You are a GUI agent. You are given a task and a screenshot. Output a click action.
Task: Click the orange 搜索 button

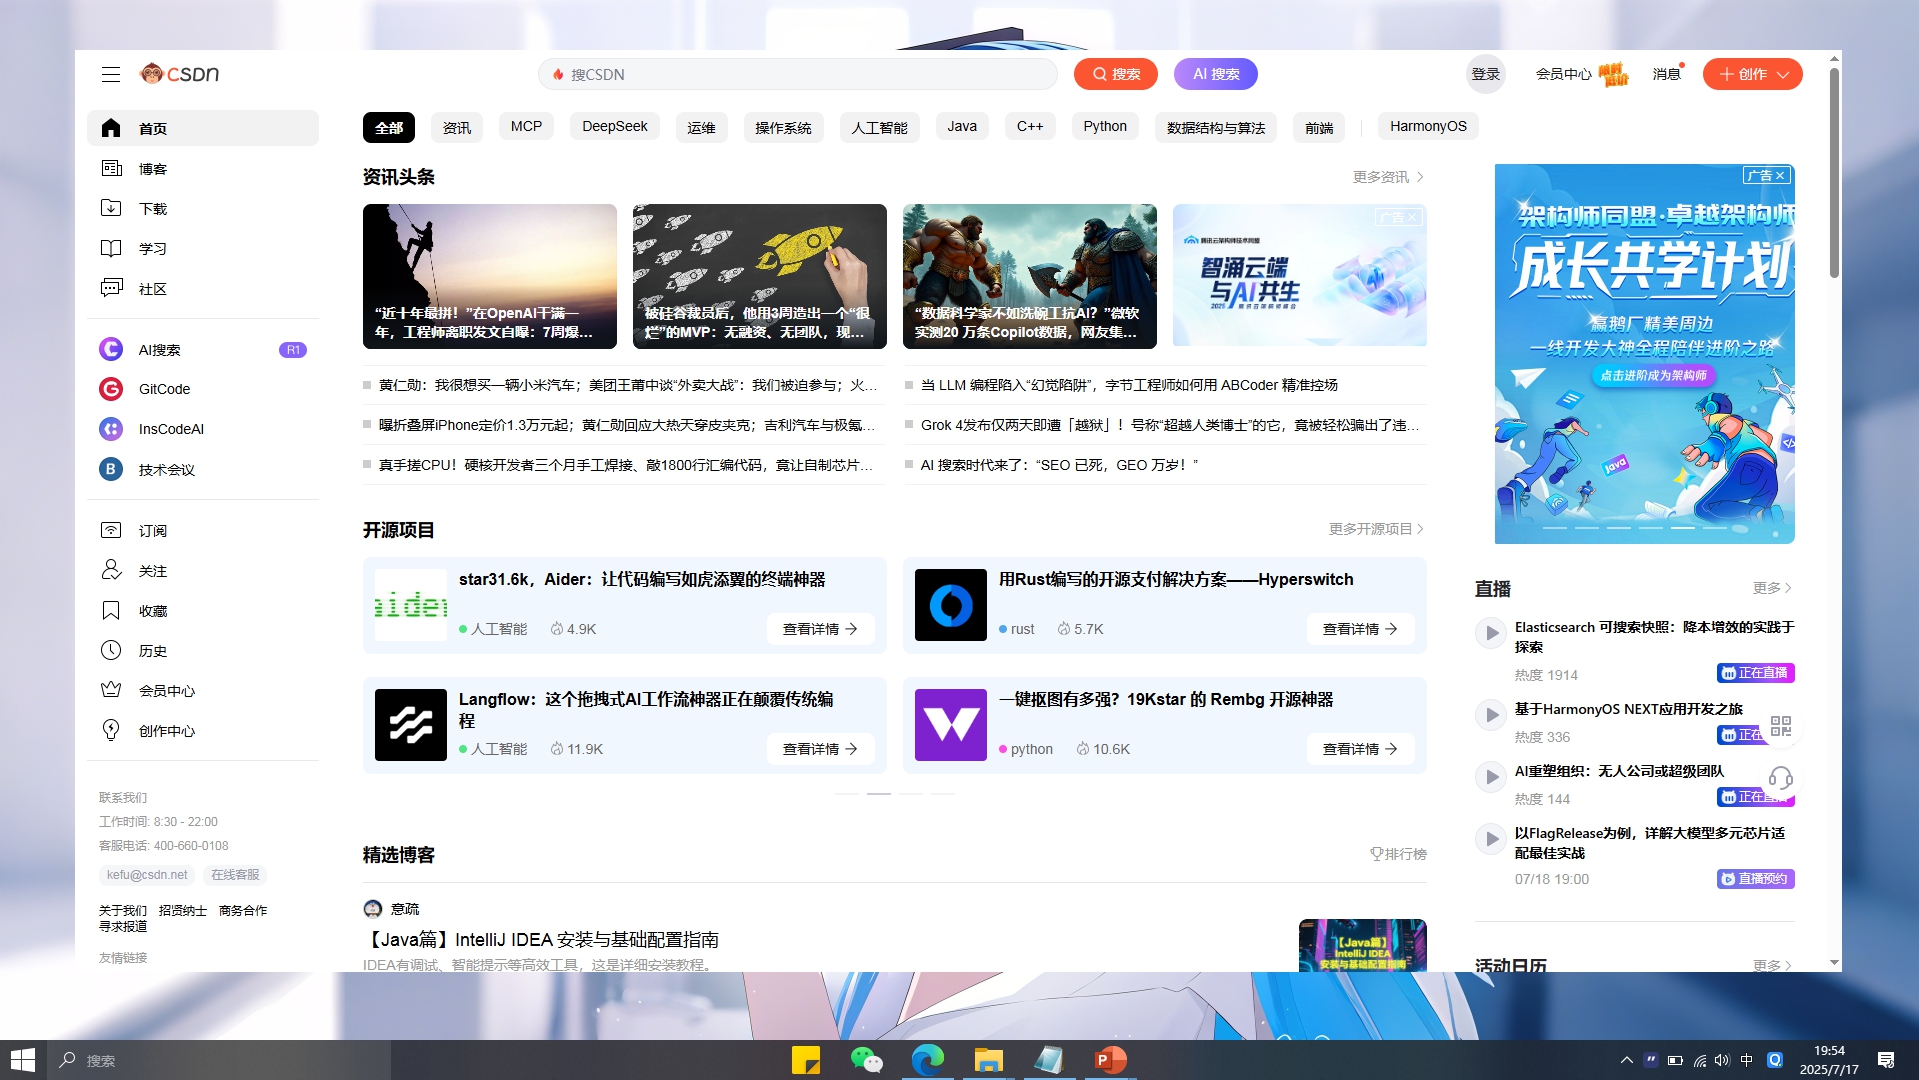click(1116, 74)
